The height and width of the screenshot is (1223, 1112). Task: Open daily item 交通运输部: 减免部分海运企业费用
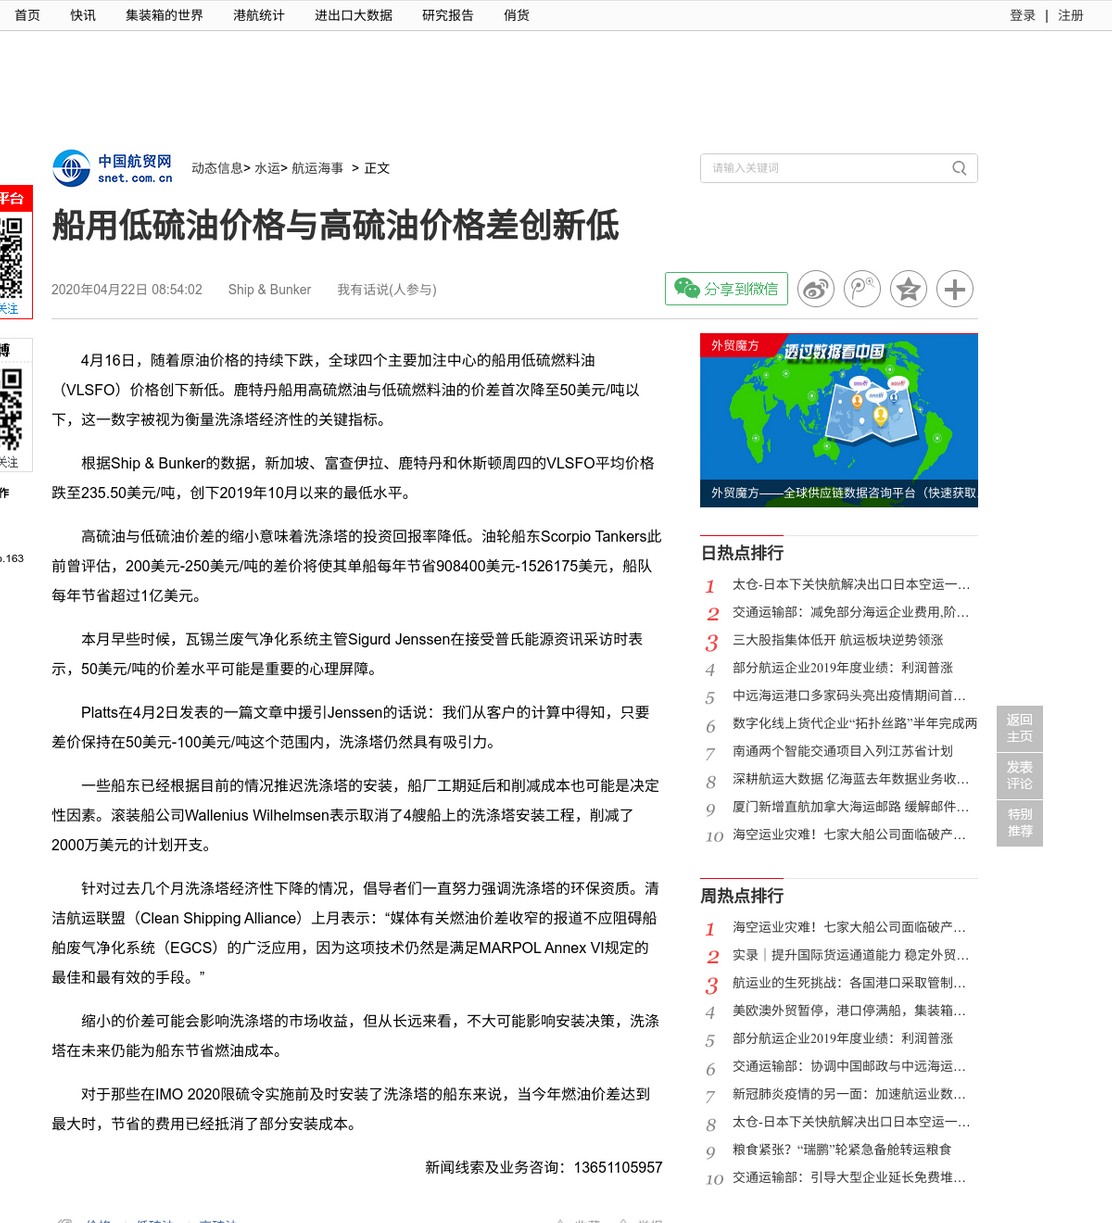(x=851, y=612)
